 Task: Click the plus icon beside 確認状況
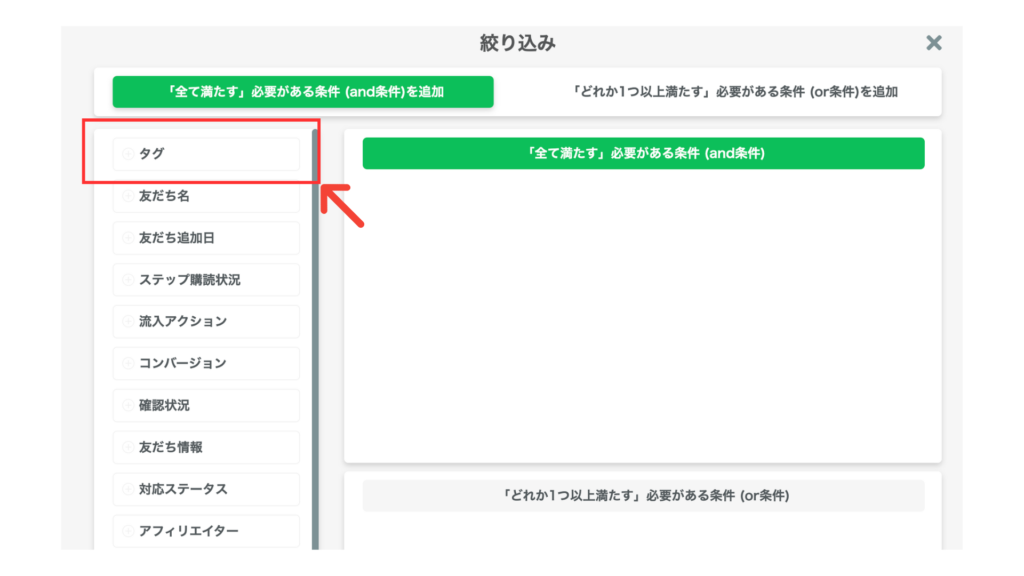tap(128, 405)
